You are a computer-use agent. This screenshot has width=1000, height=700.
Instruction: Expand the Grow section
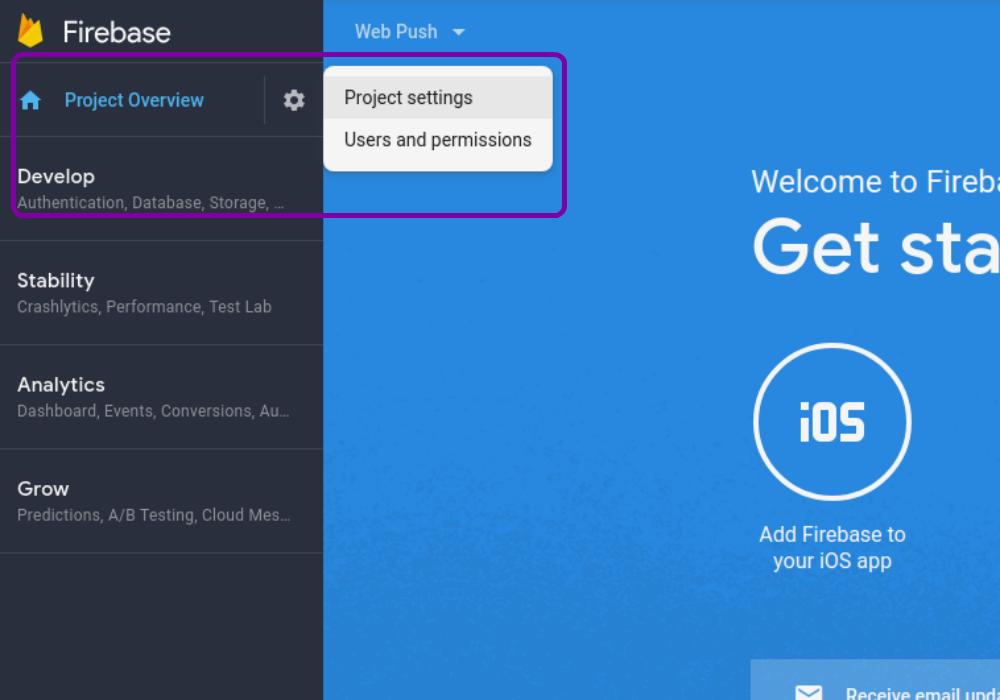click(161, 501)
